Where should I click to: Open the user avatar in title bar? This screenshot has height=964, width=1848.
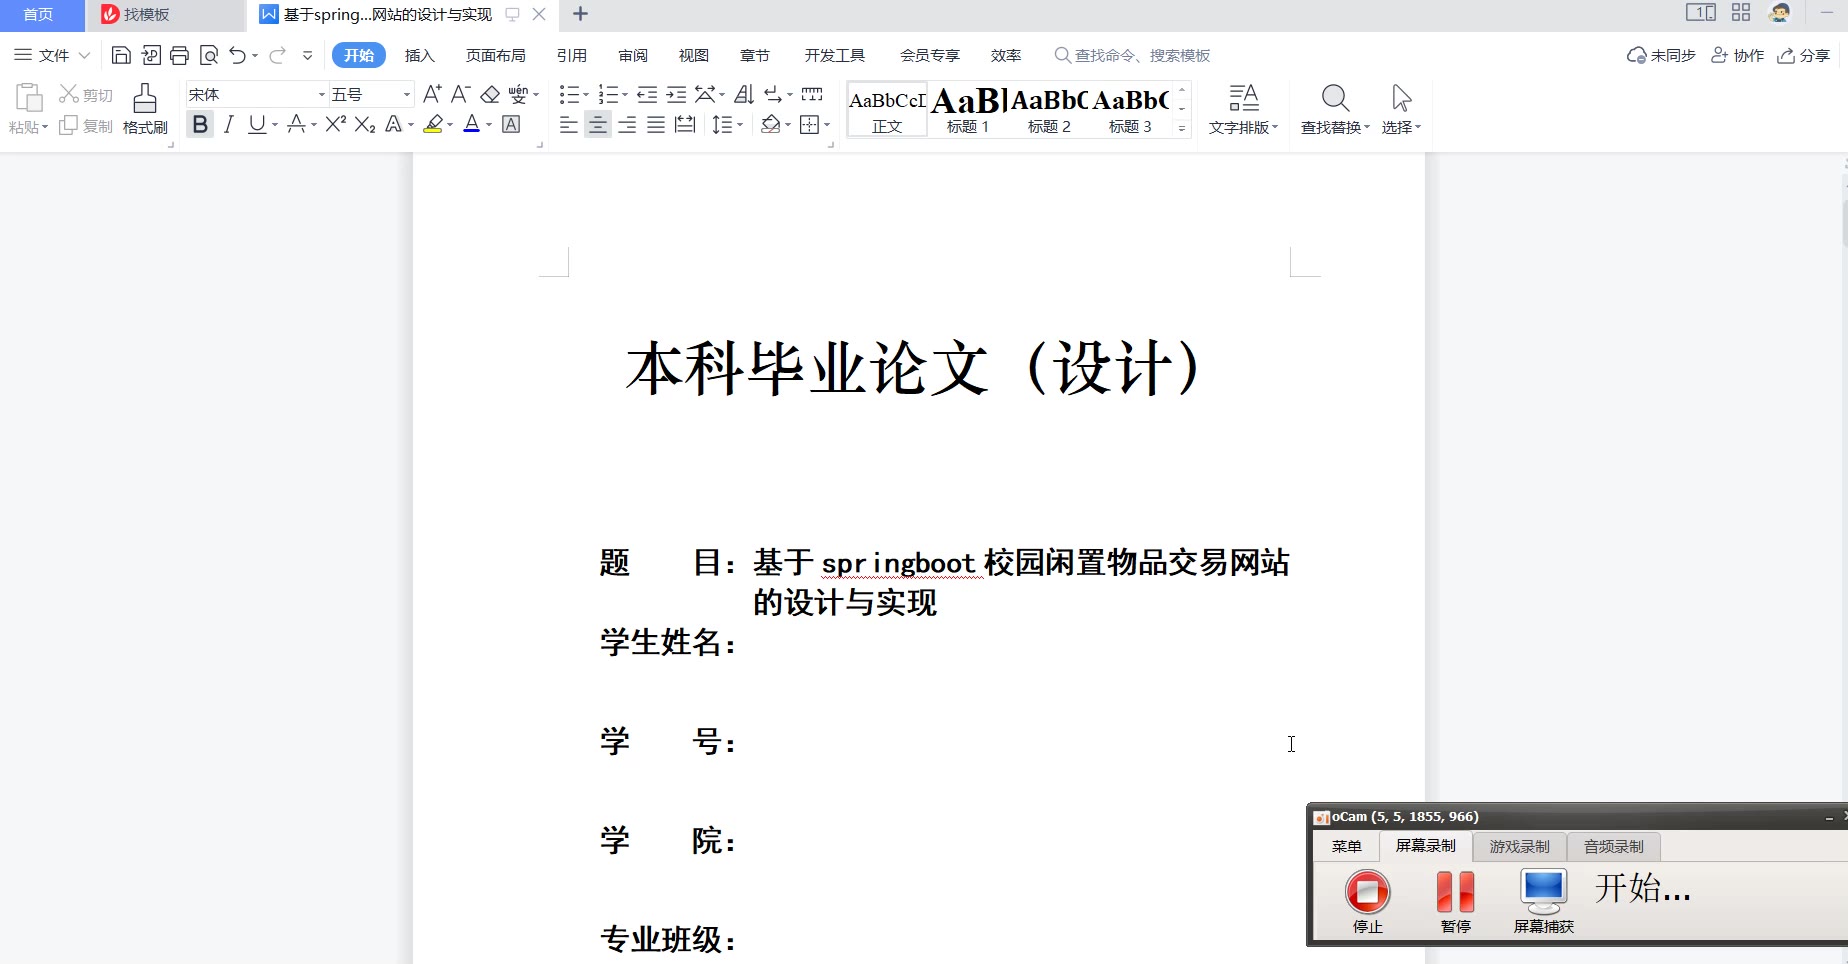(1780, 13)
